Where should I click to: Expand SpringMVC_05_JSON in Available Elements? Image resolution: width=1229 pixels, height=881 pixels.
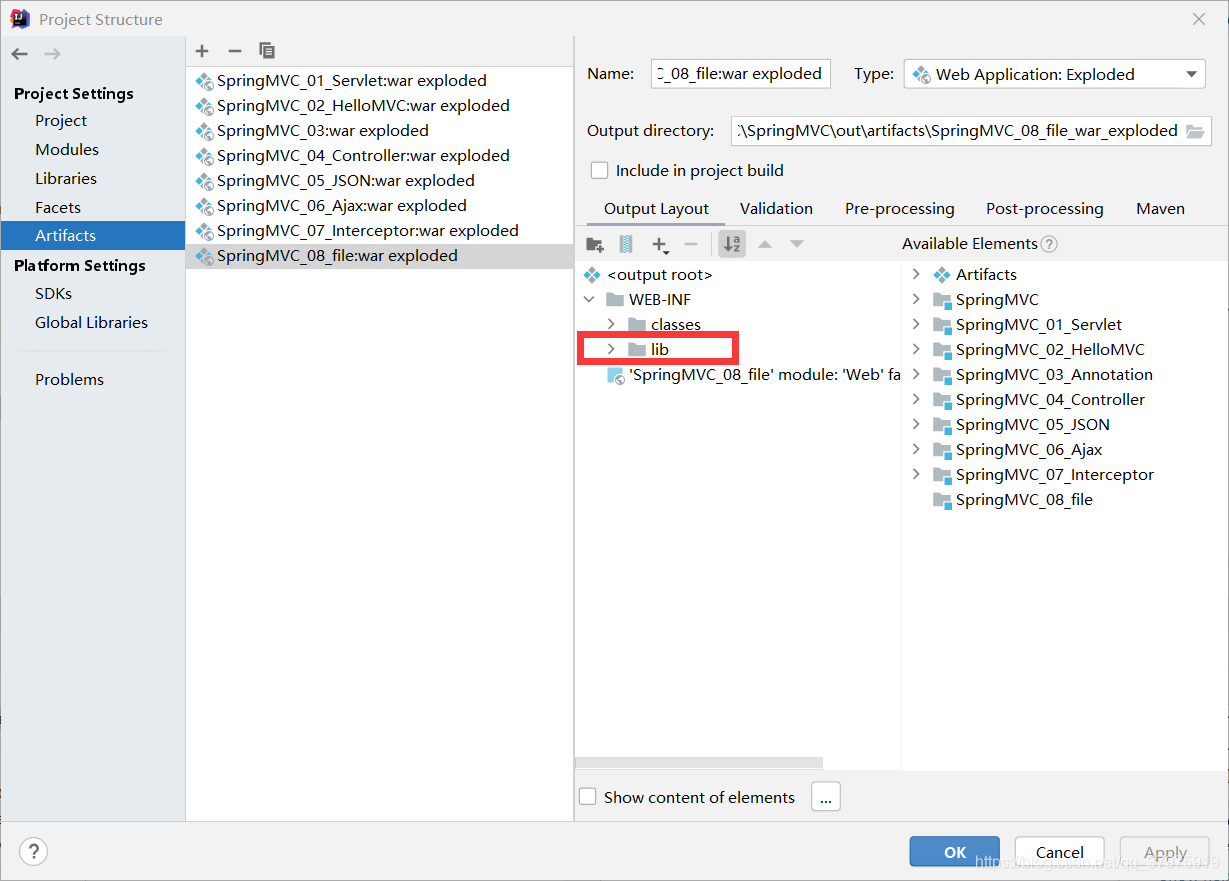pos(915,424)
